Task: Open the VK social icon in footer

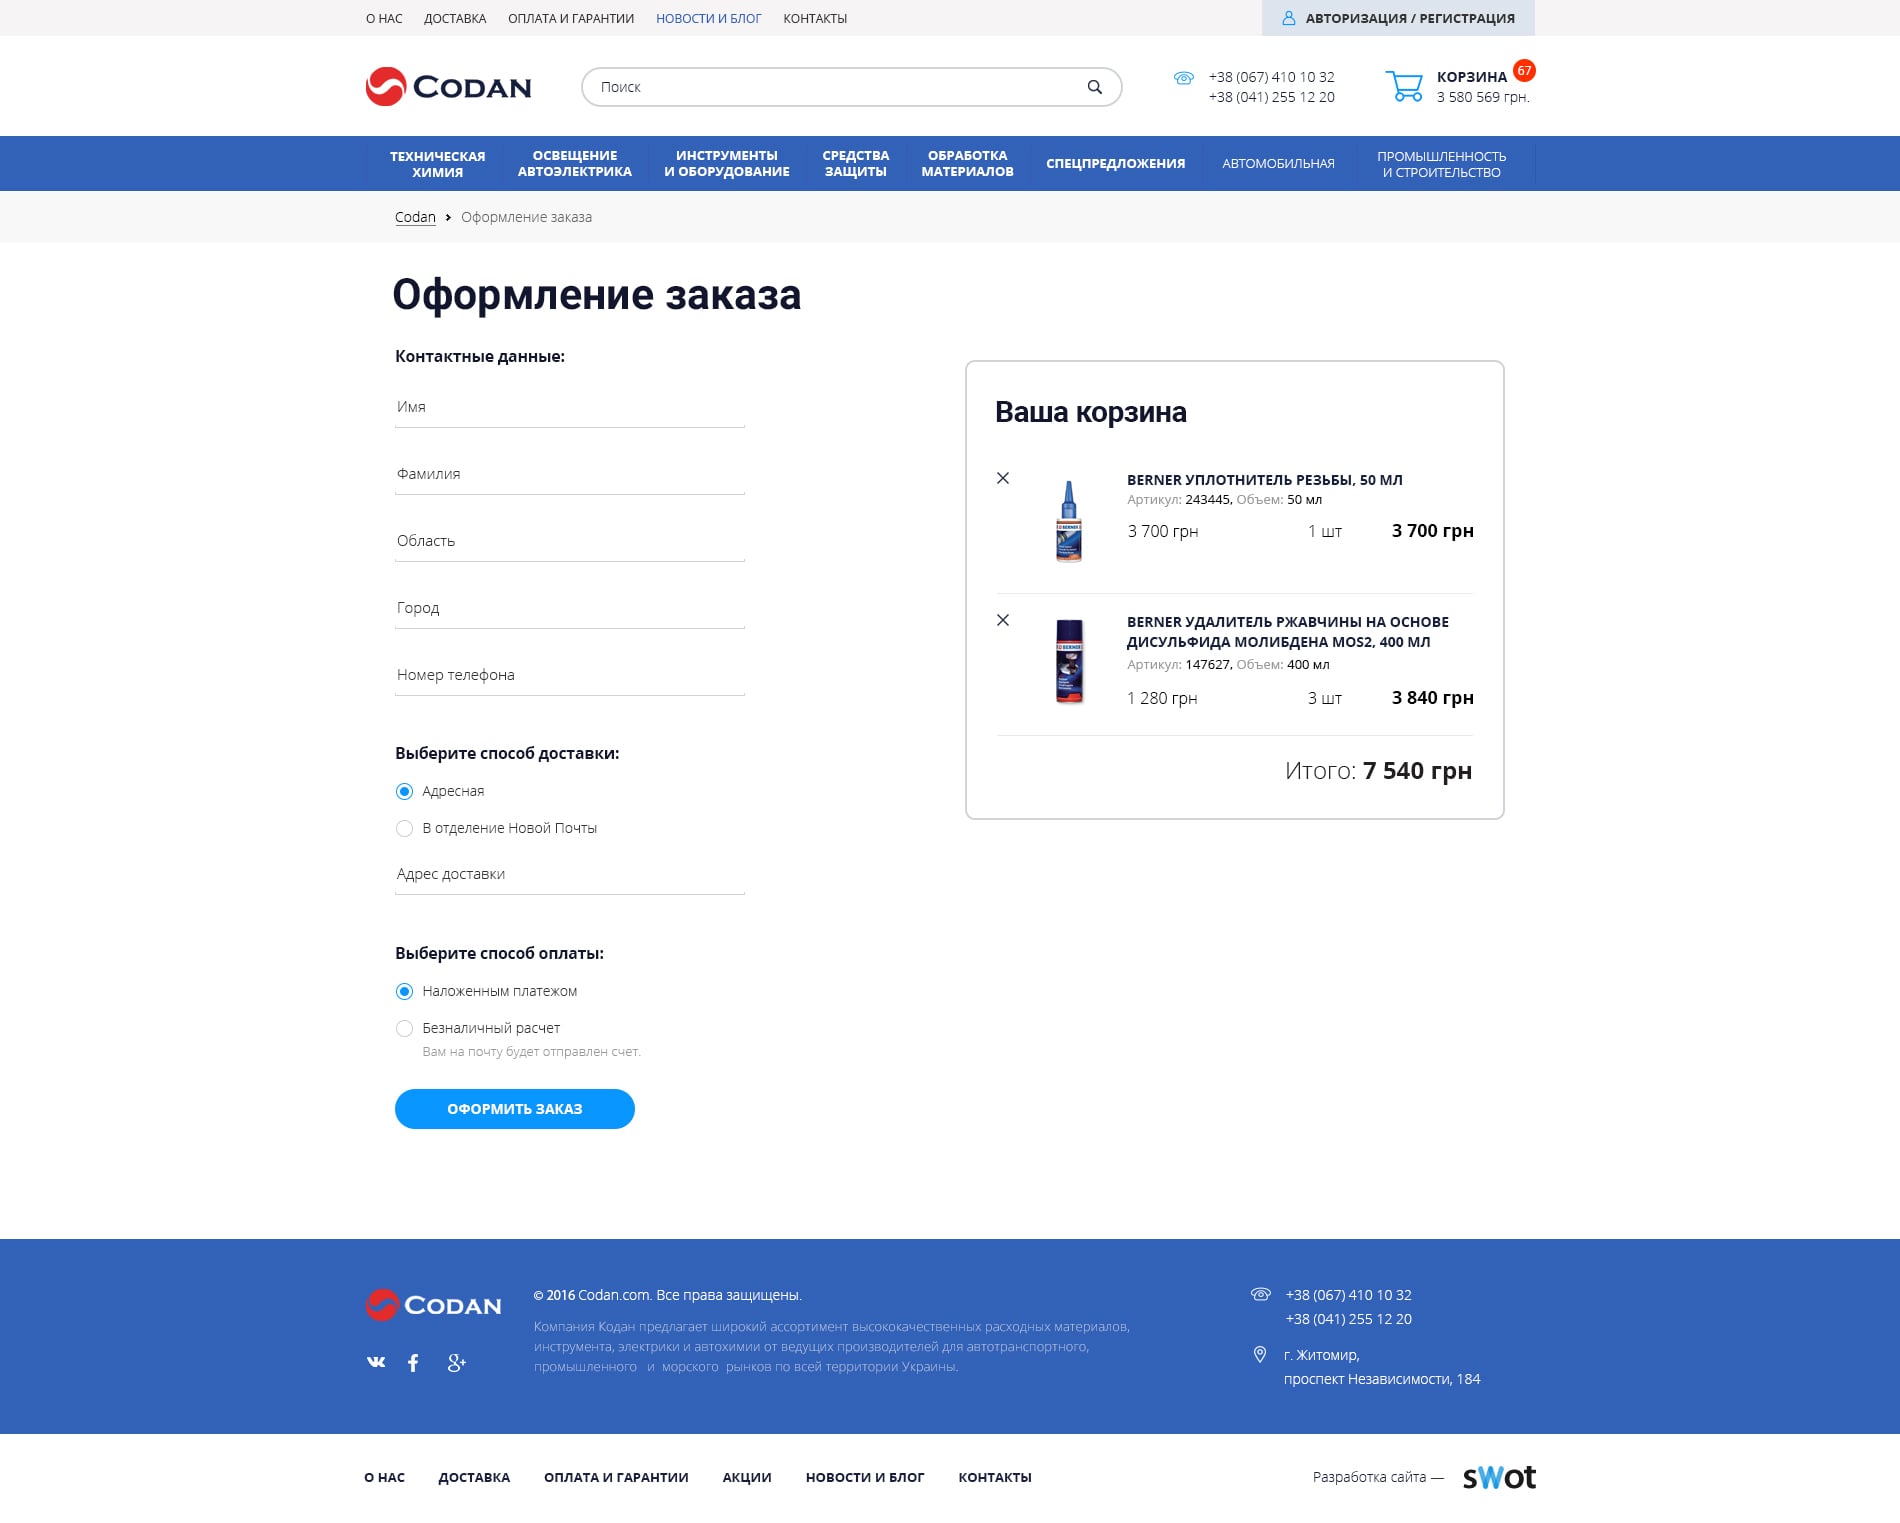Action: (376, 1362)
